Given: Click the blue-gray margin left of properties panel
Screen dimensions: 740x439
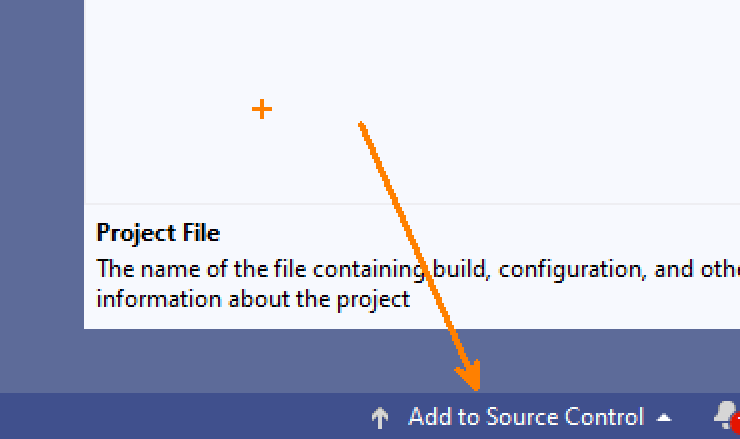Looking at the screenshot, I should pyautogui.click(x=40, y=200).
